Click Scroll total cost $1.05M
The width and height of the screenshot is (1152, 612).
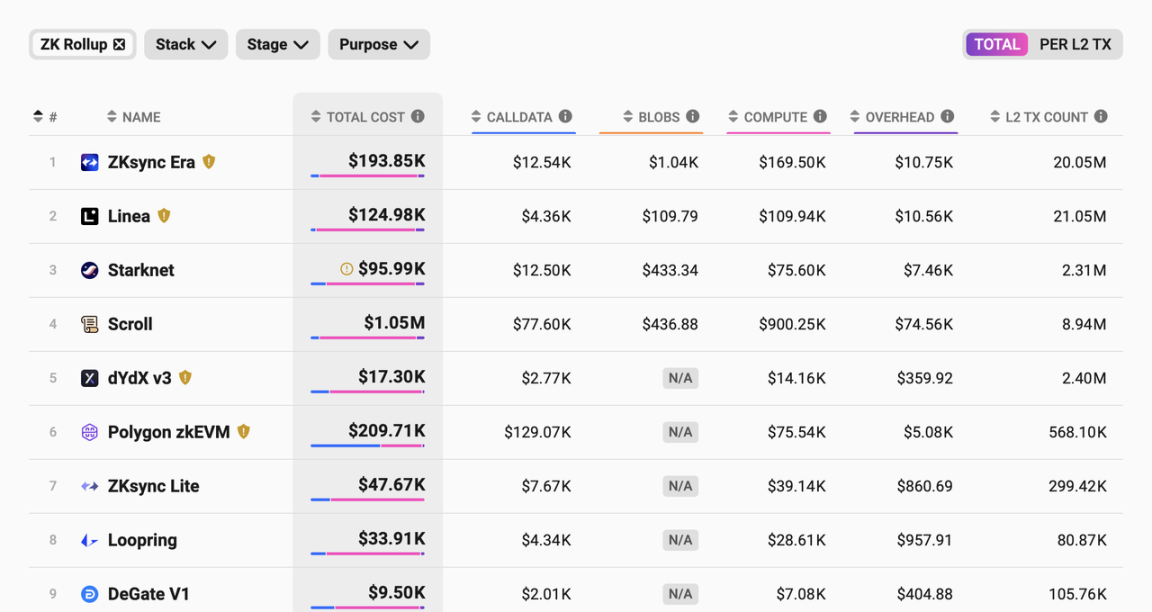point(395,323)
